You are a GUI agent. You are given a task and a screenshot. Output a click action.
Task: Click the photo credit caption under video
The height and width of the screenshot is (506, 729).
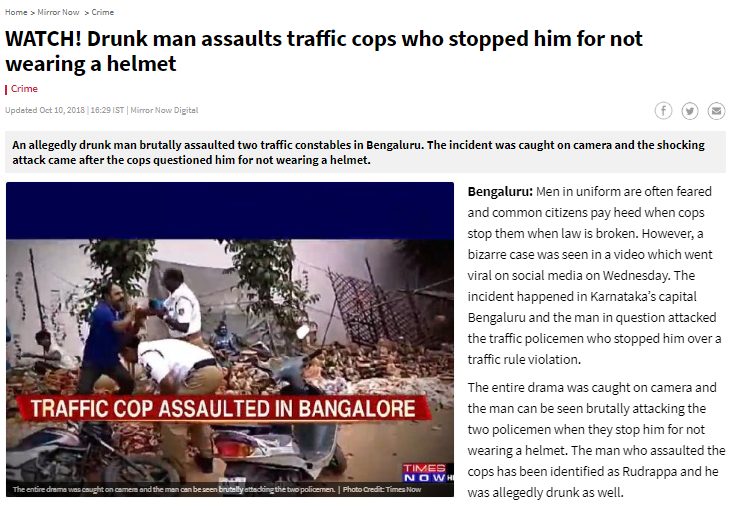217,489
